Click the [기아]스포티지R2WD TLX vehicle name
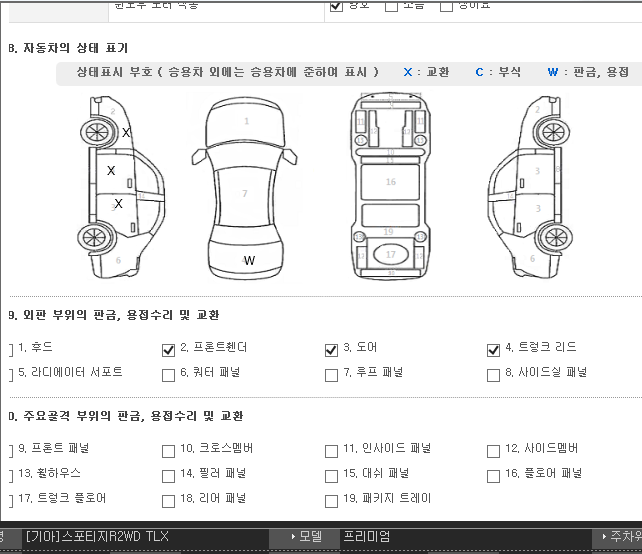Screen dimensions: 642x554 97,537
